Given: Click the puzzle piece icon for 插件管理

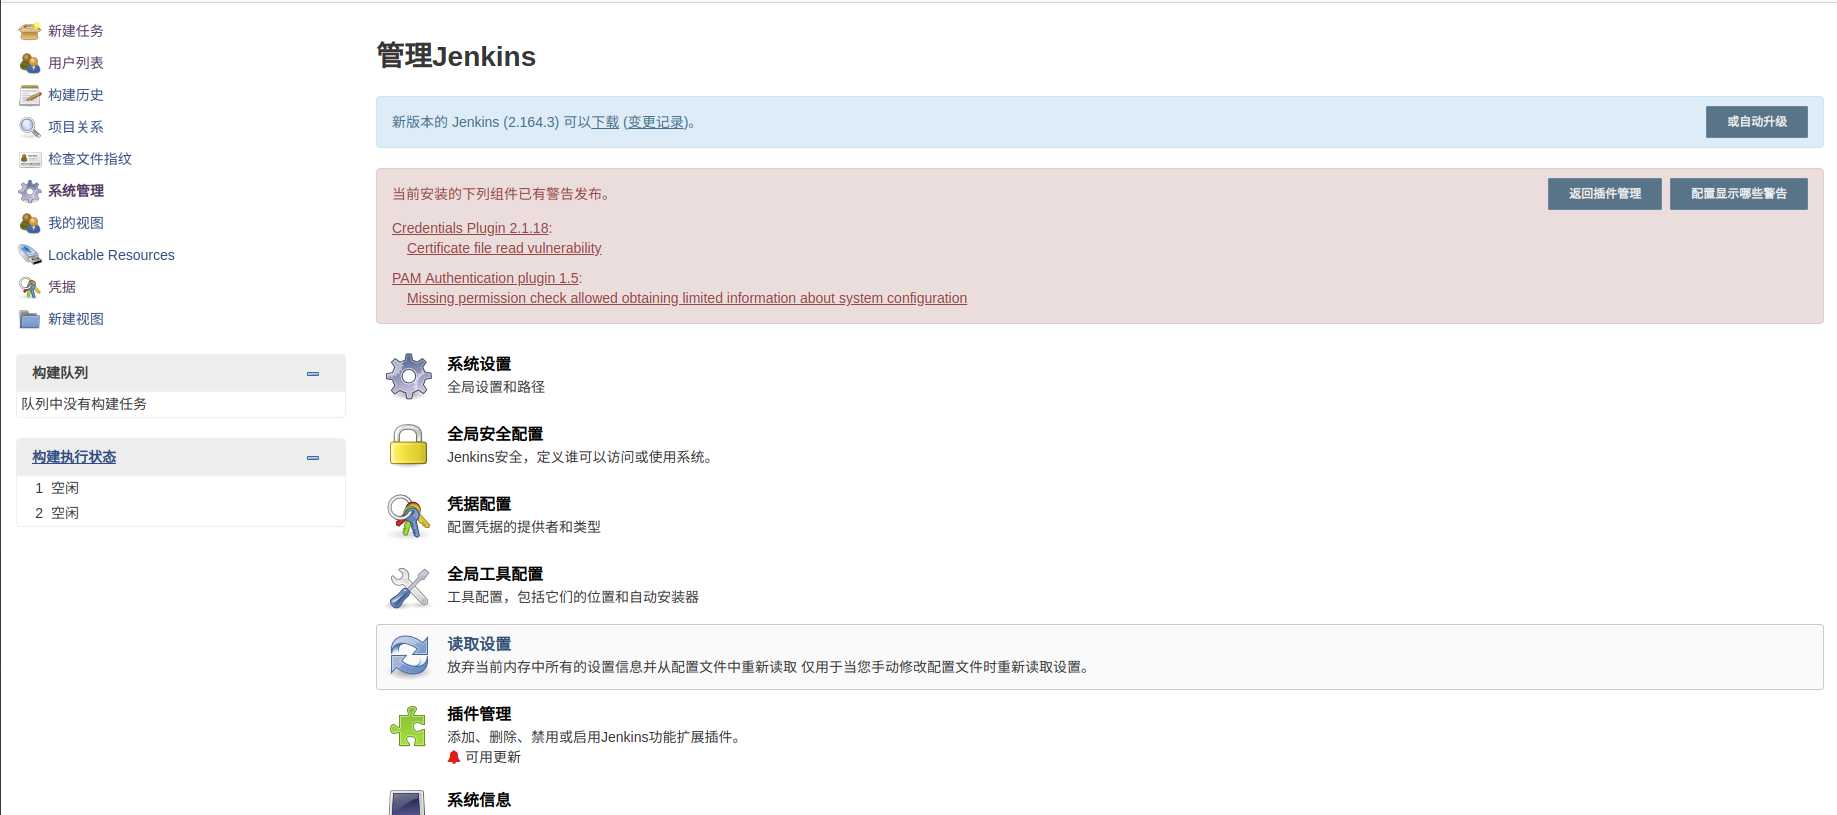Looking at the screenshot, I should (409, 726).
